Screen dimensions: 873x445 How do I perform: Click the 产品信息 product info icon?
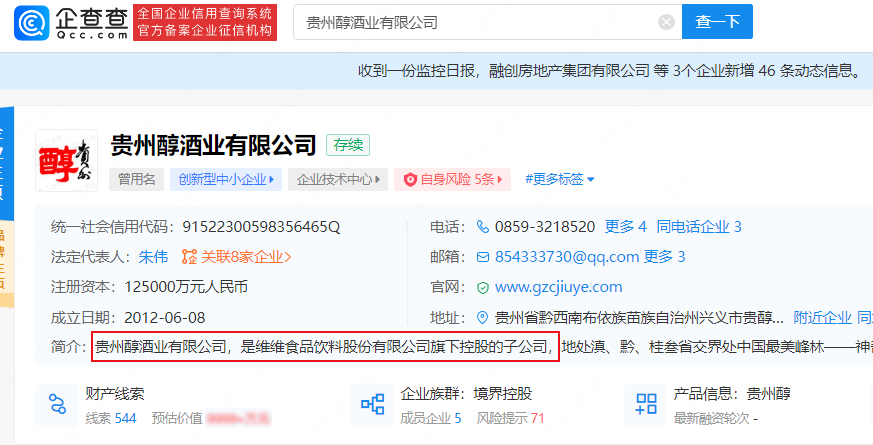645,404
